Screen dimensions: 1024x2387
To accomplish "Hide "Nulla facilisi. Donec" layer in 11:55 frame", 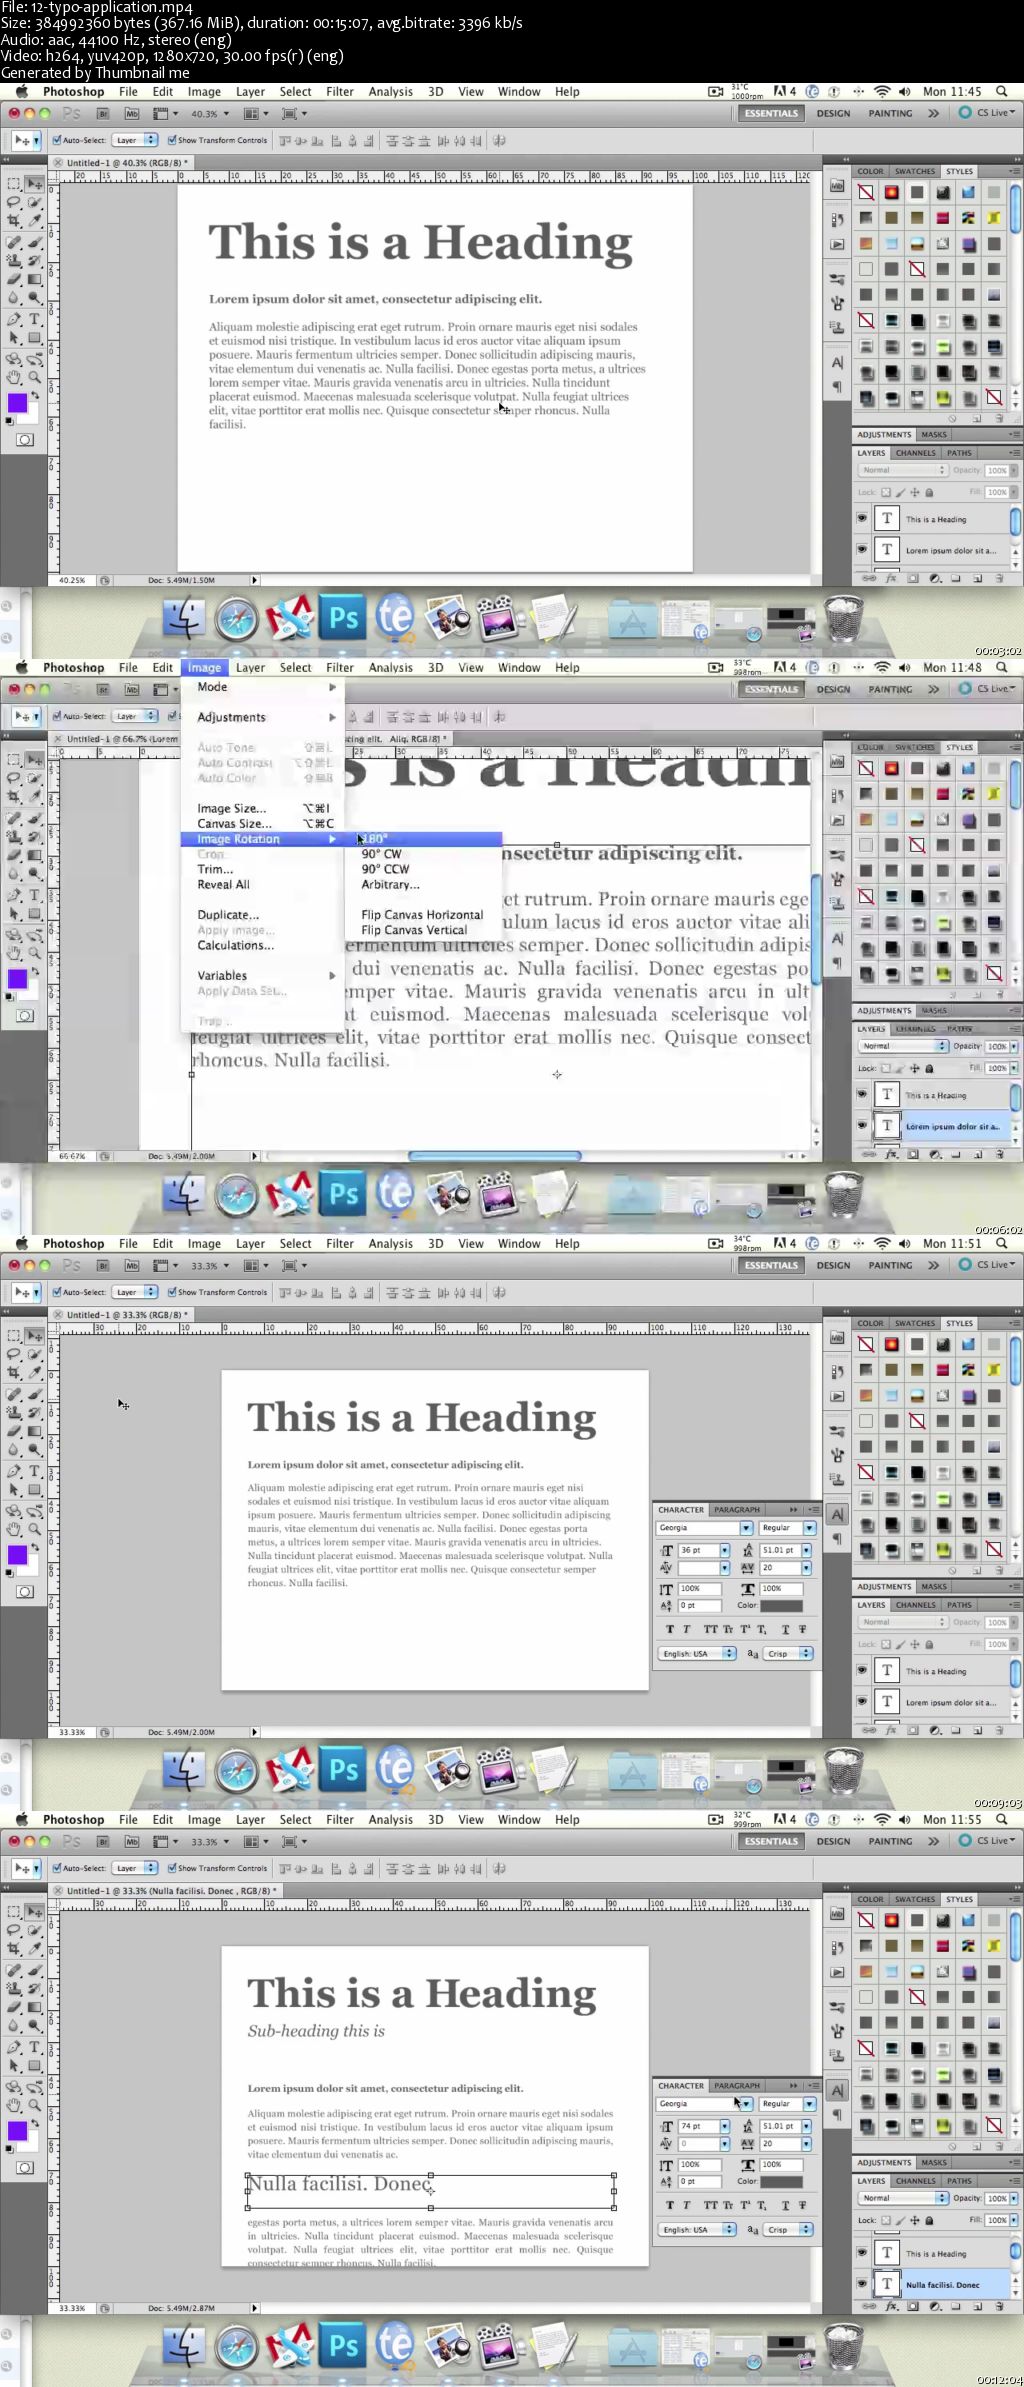I will [x=862, y=2285].
